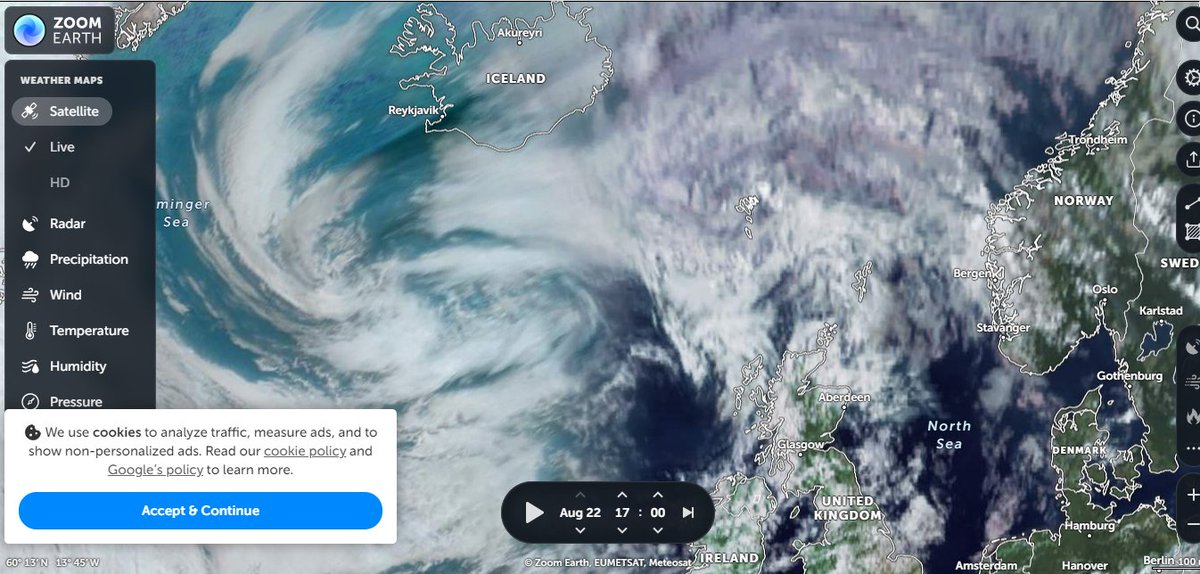
Task: Open the settings gear
Action: click(x=1191, y=78)
